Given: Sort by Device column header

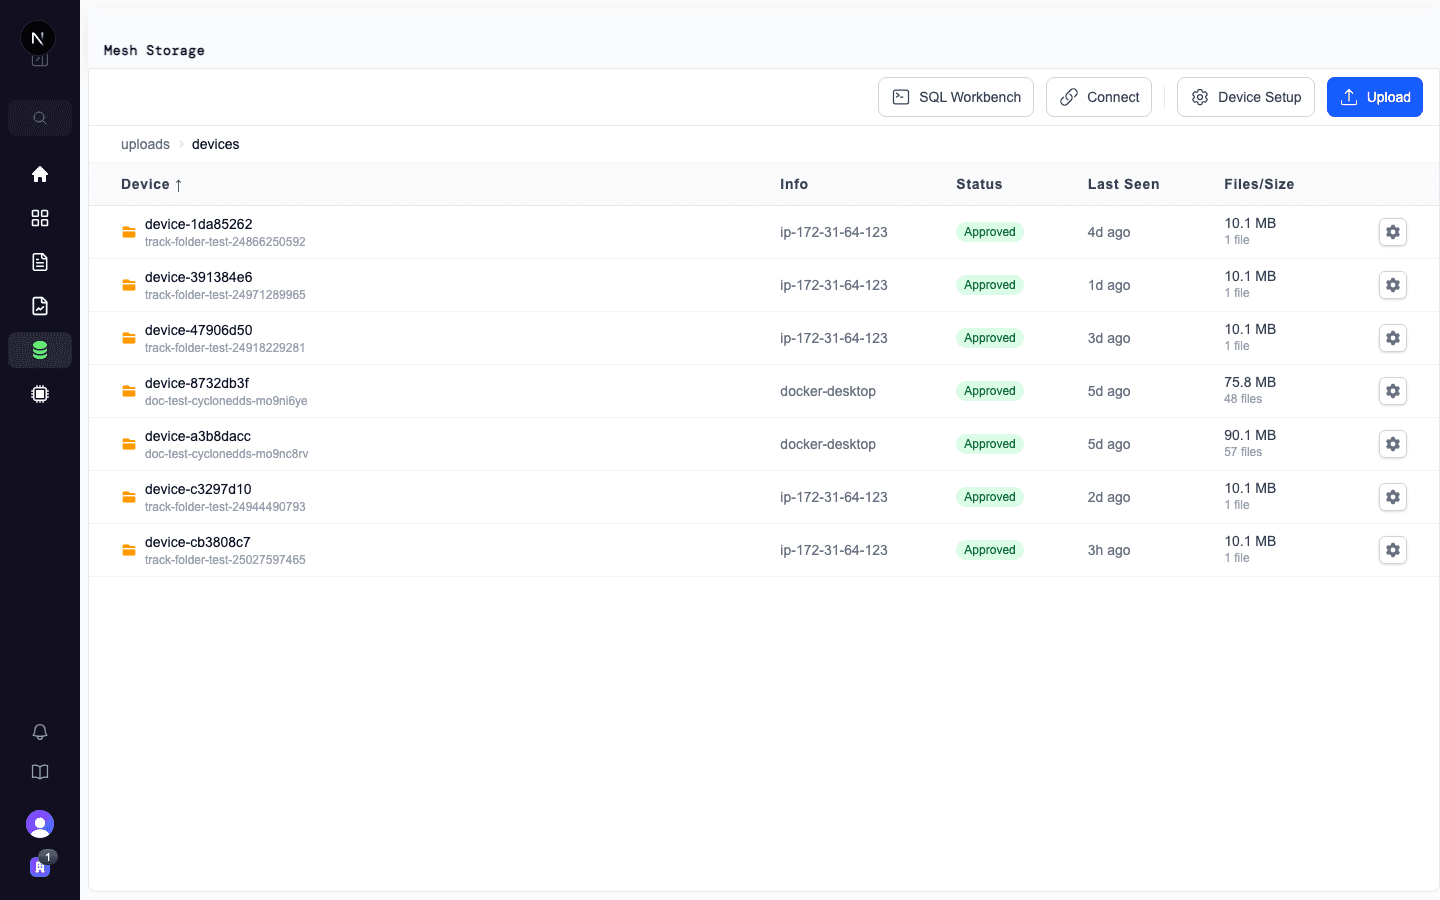Looking at the screenshot, I should (151, 184).
